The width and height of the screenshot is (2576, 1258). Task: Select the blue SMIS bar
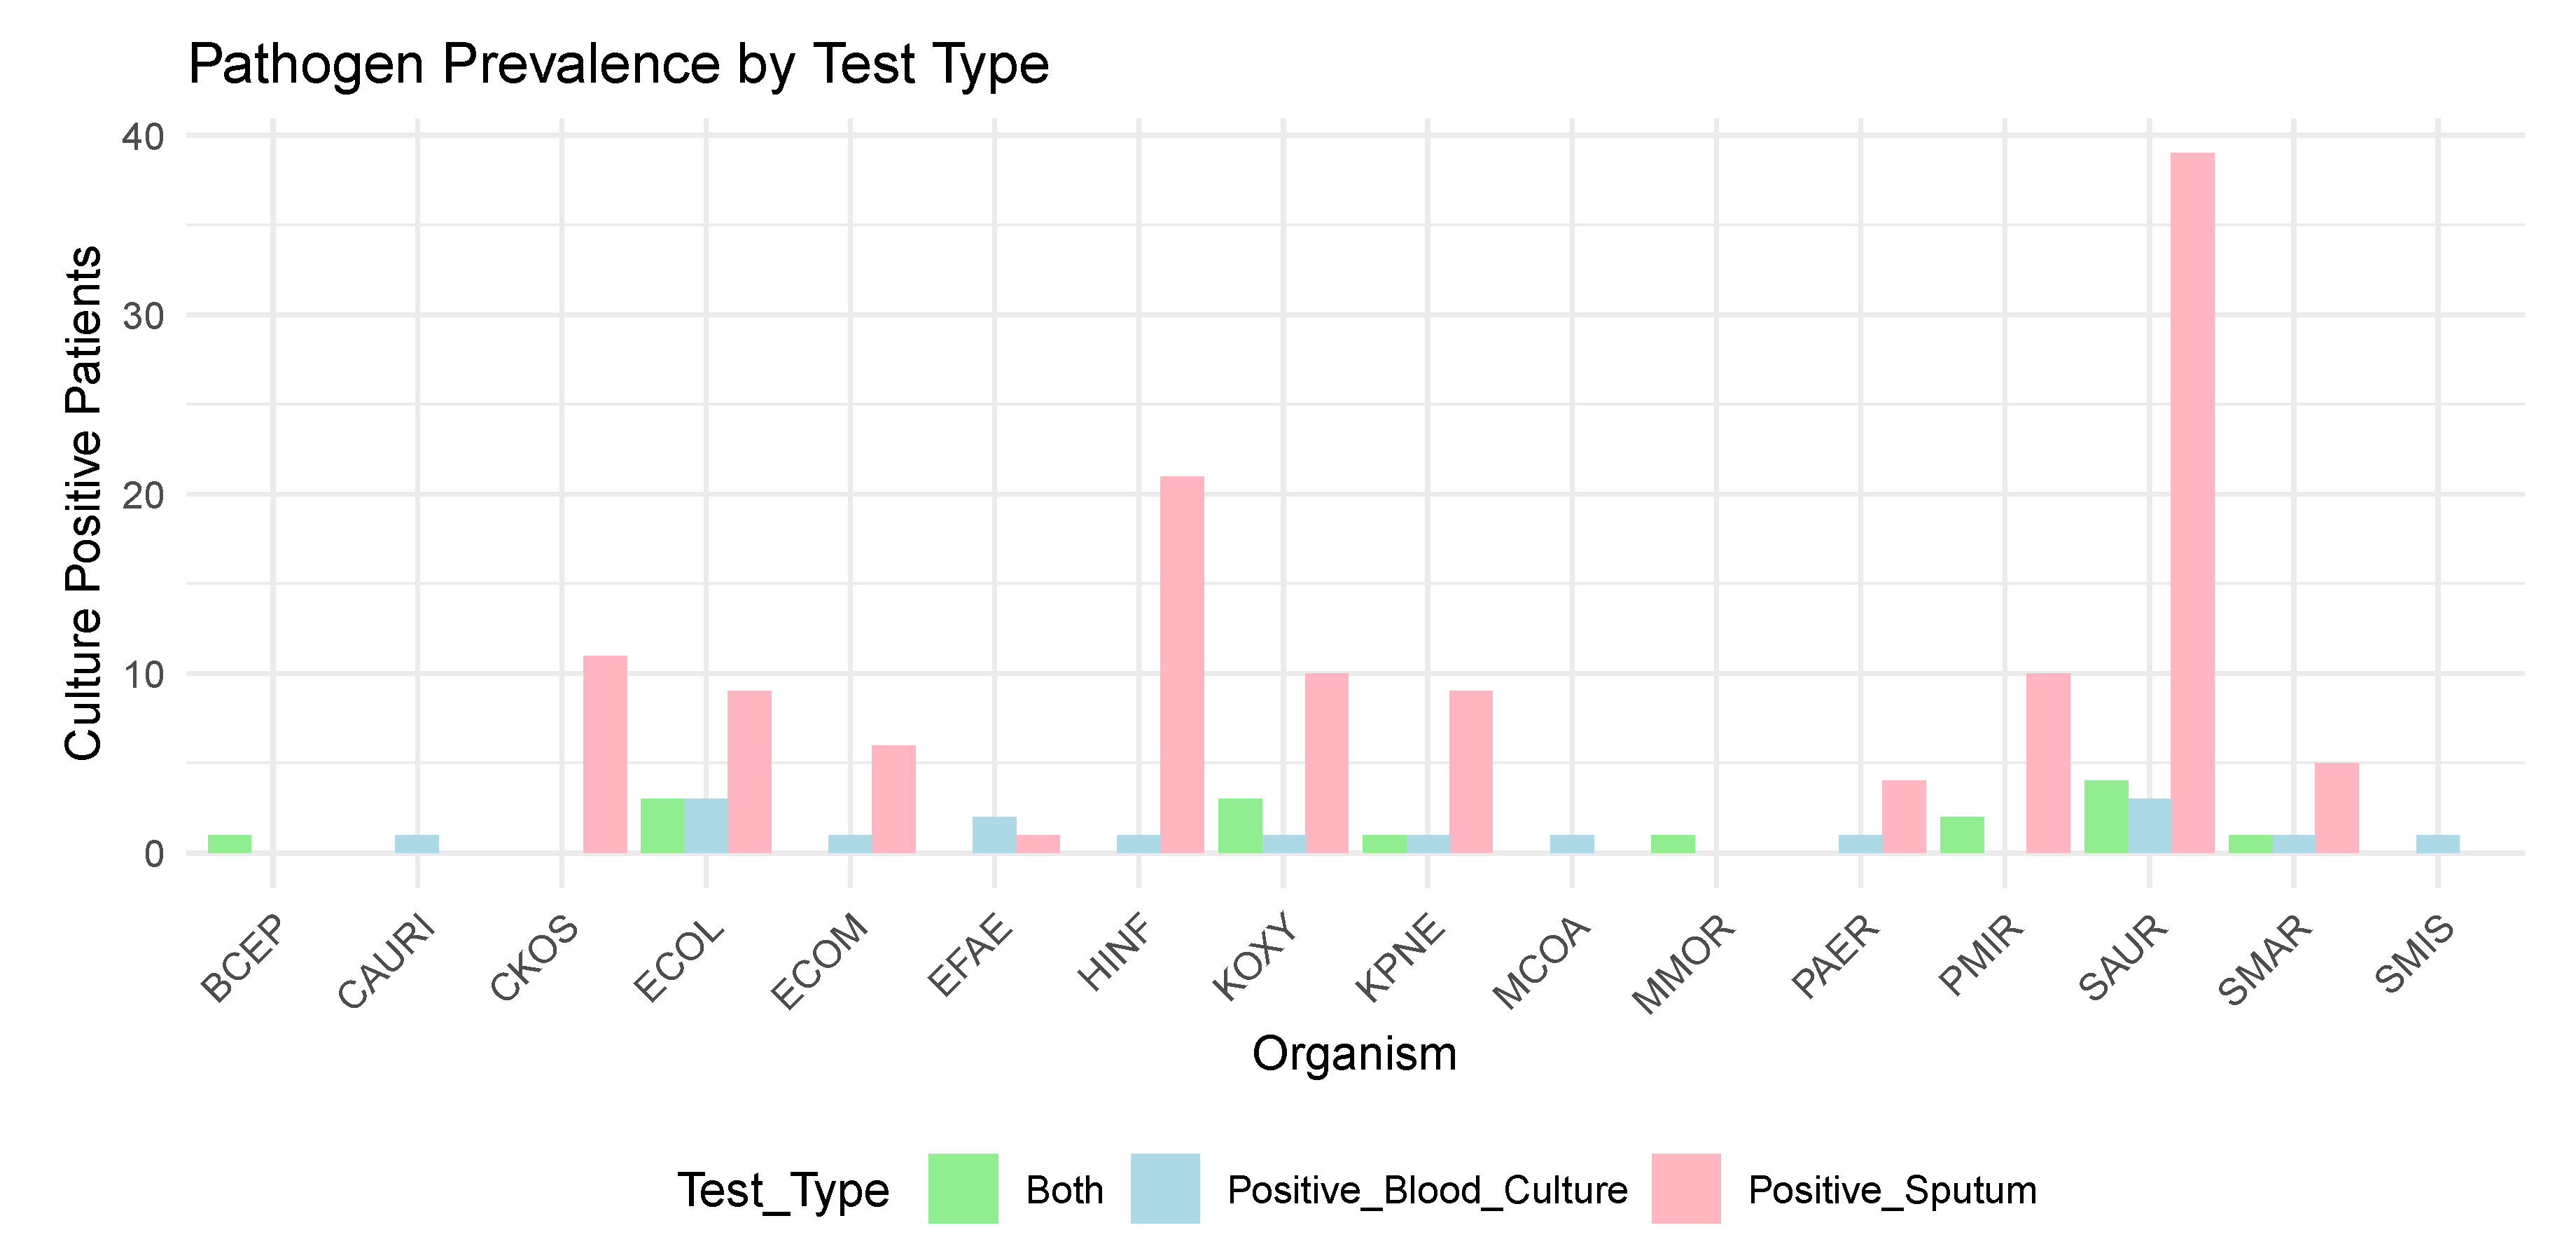click(2437, 844)
